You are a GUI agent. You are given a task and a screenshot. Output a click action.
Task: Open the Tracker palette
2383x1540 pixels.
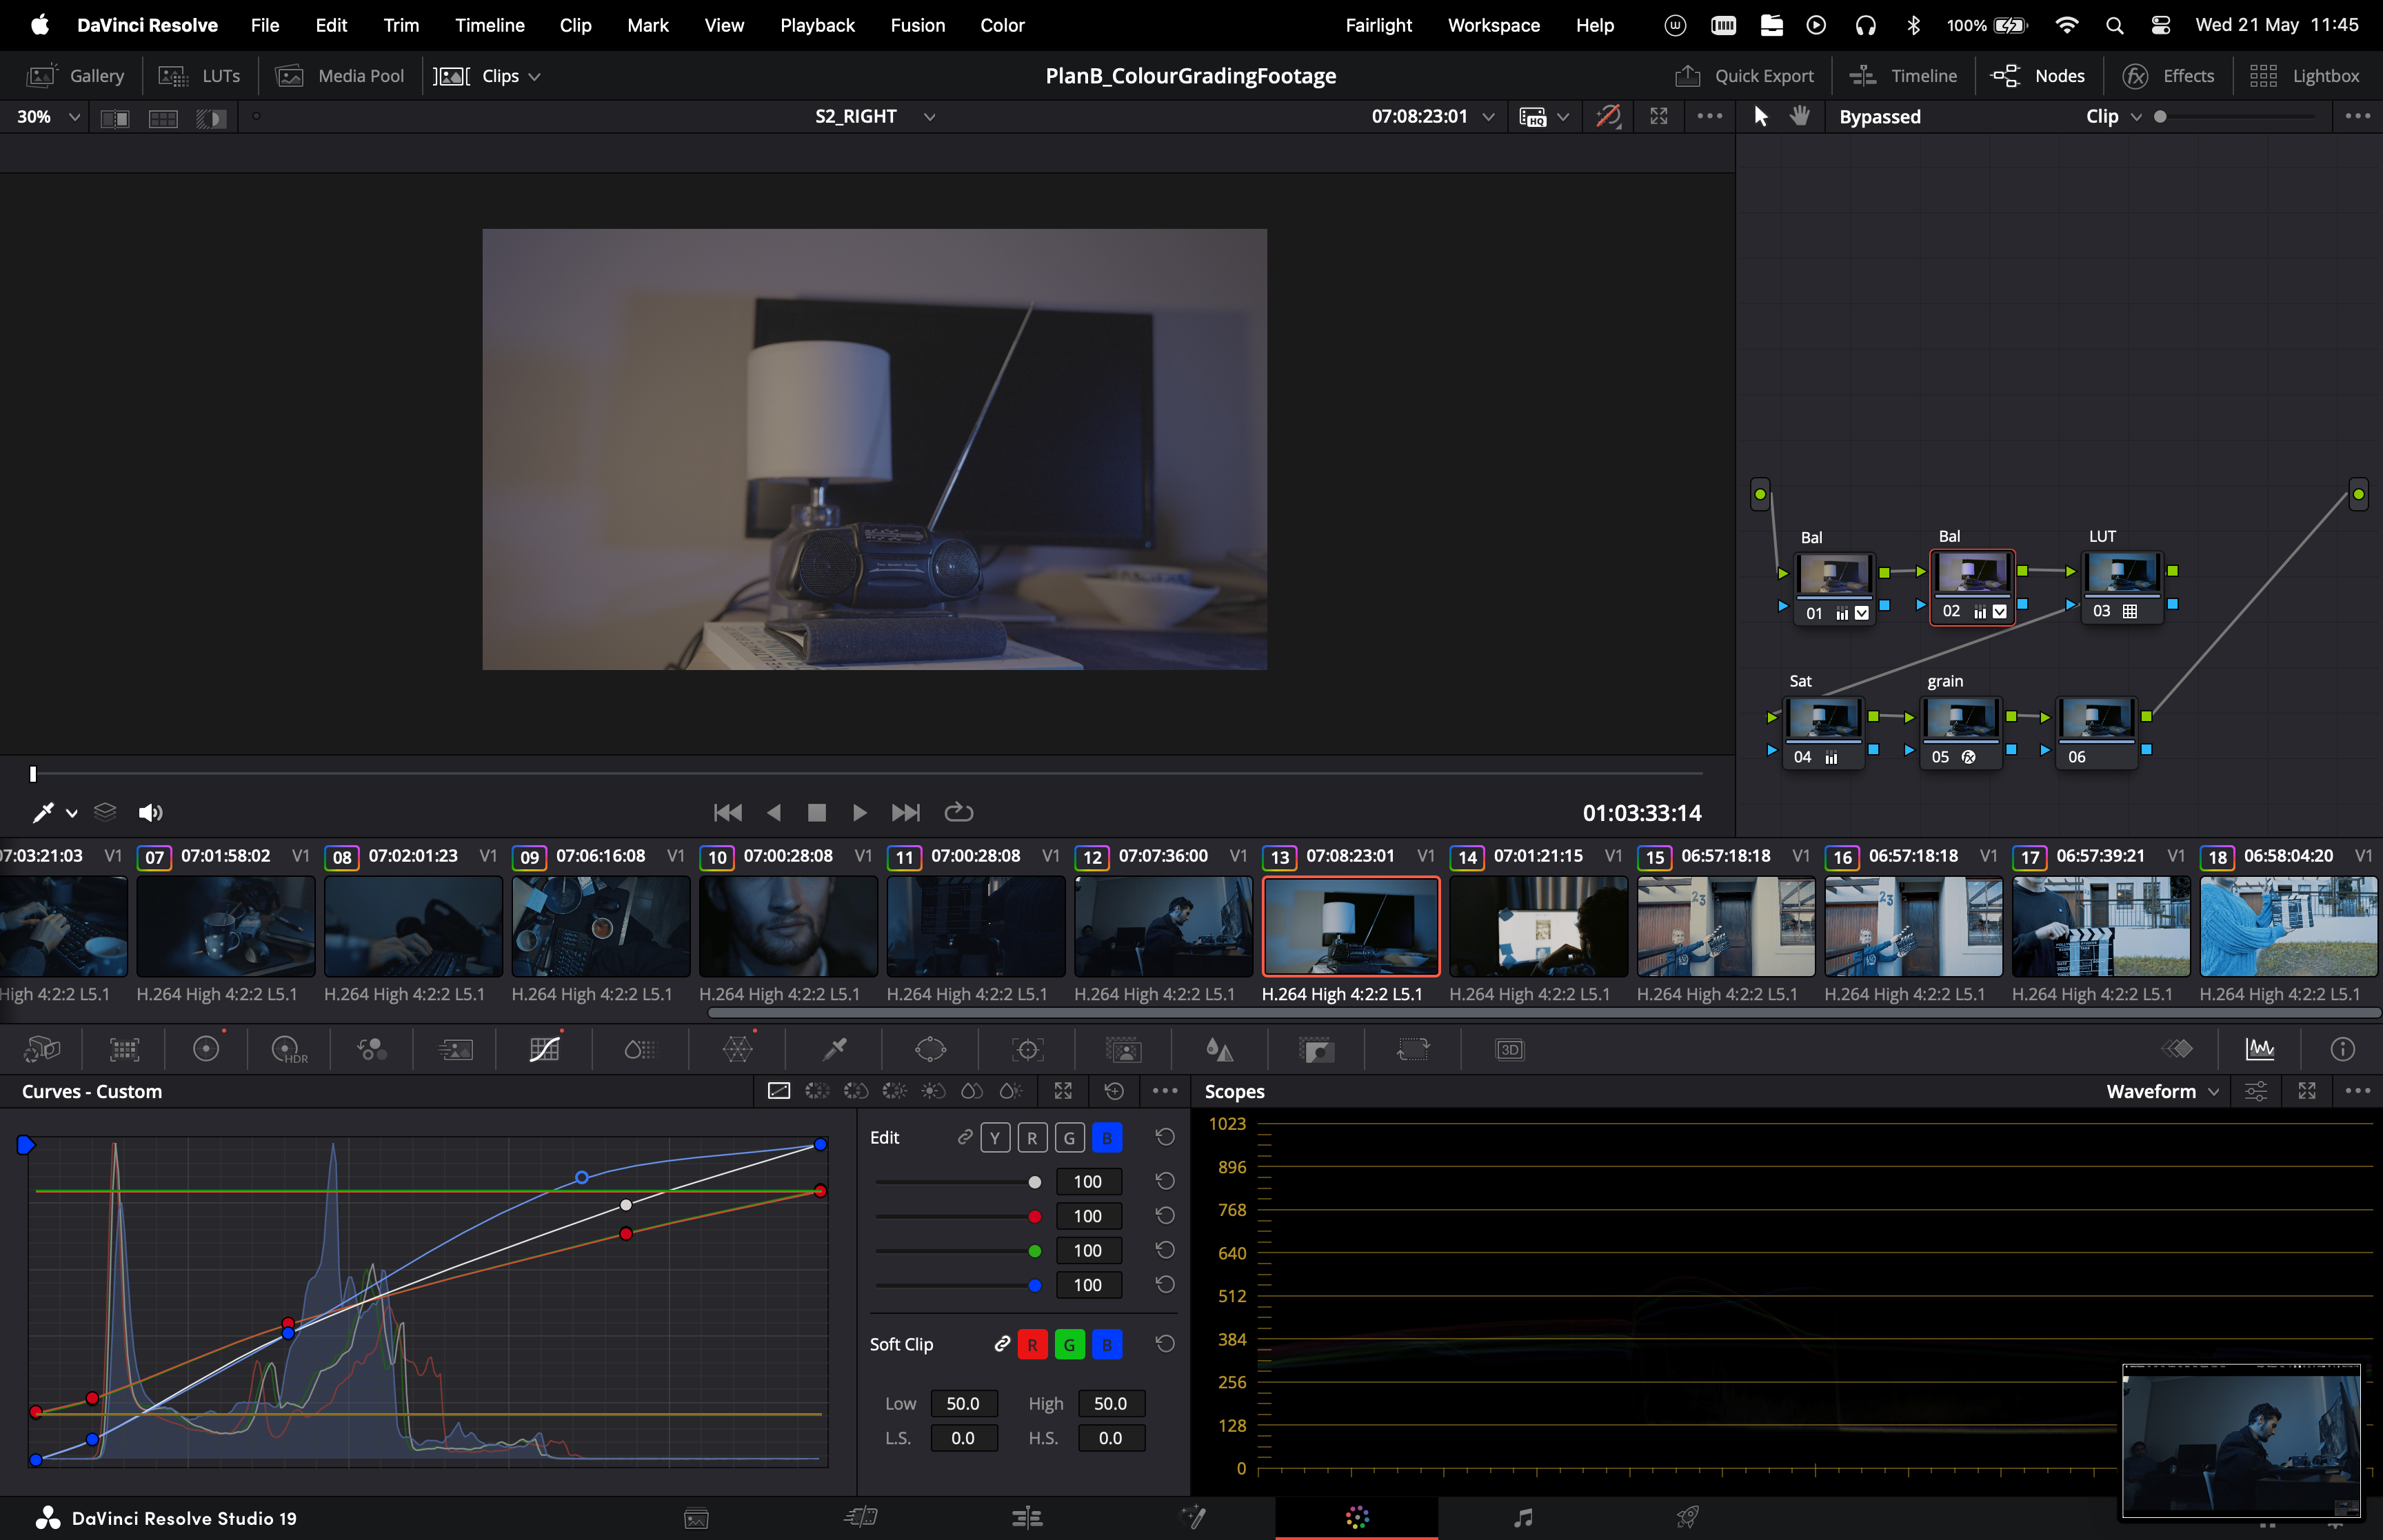point(1027,1049)
